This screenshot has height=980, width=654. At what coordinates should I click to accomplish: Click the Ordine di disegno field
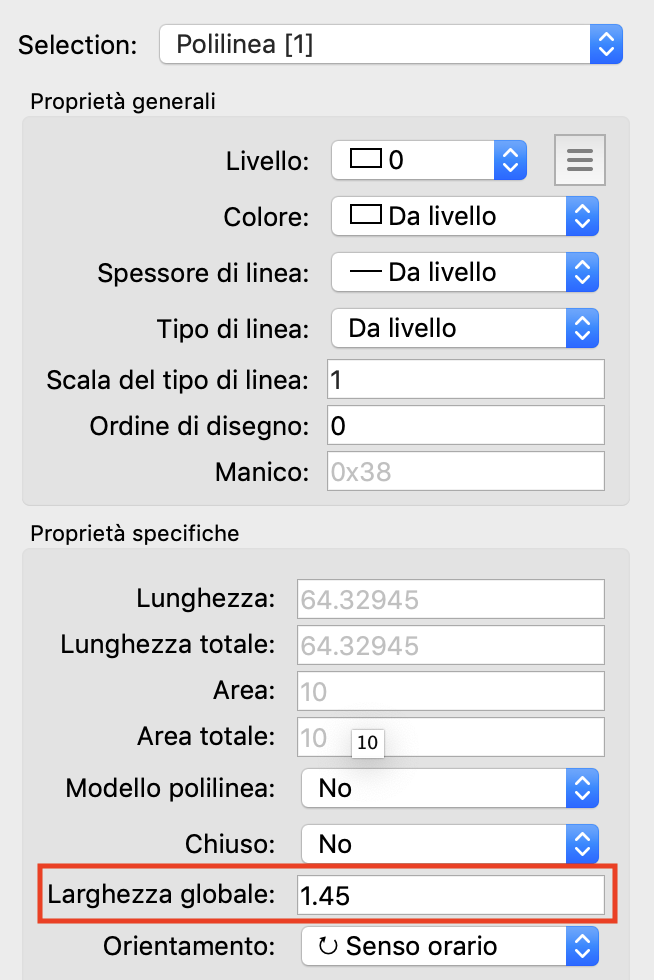(x=466, y=426)
